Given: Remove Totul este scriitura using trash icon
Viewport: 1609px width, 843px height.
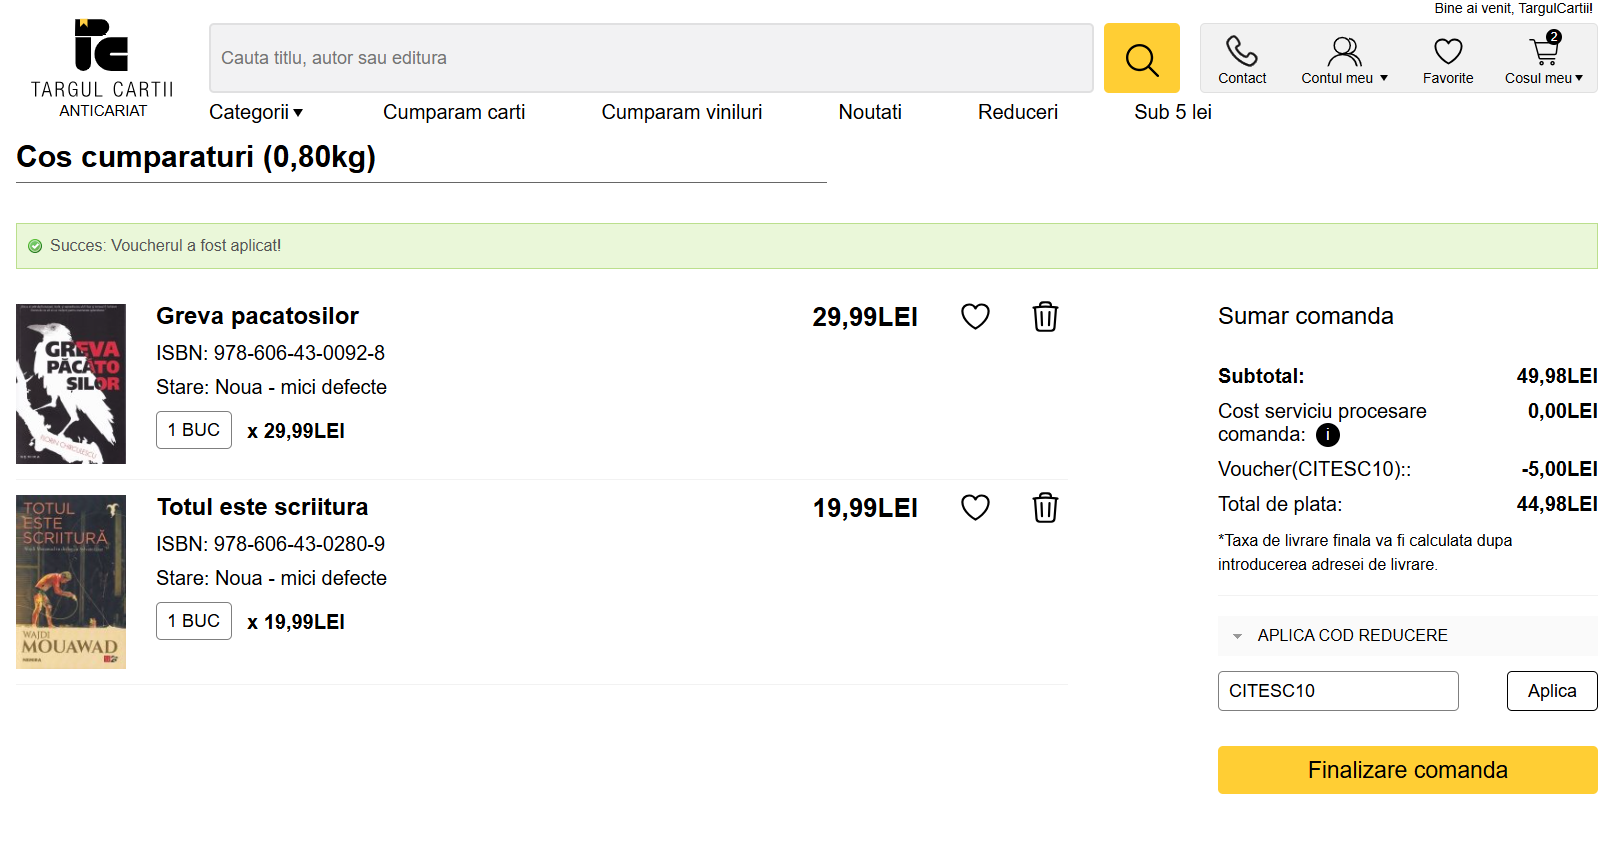Looking at the screenshot, I should tap(1045, 508).
